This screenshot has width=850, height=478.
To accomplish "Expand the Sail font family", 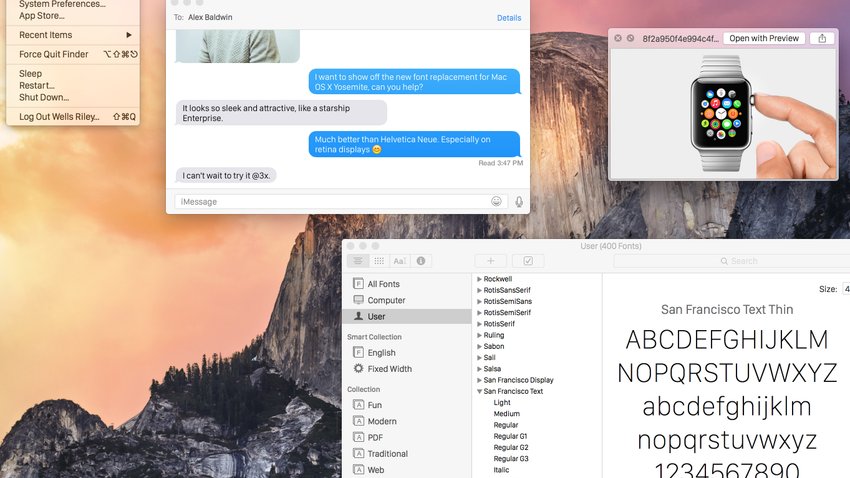I will tap(479, 358).
